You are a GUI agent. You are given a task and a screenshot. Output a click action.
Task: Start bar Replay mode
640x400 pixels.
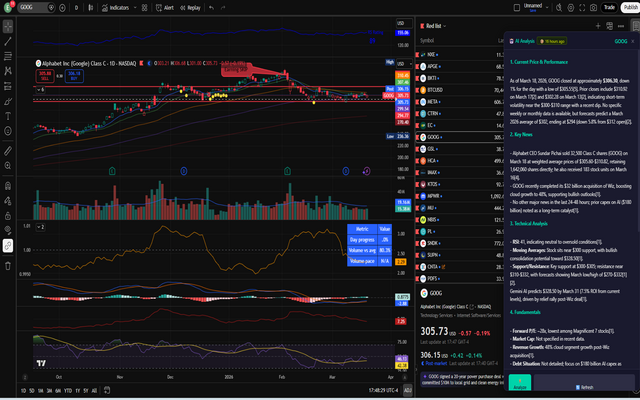click(x=190, y=8)
